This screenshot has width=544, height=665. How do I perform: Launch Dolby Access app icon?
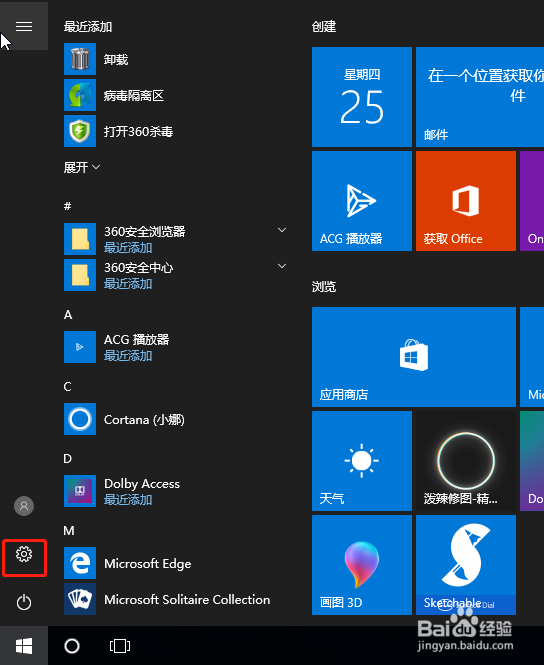click(80, 491)
